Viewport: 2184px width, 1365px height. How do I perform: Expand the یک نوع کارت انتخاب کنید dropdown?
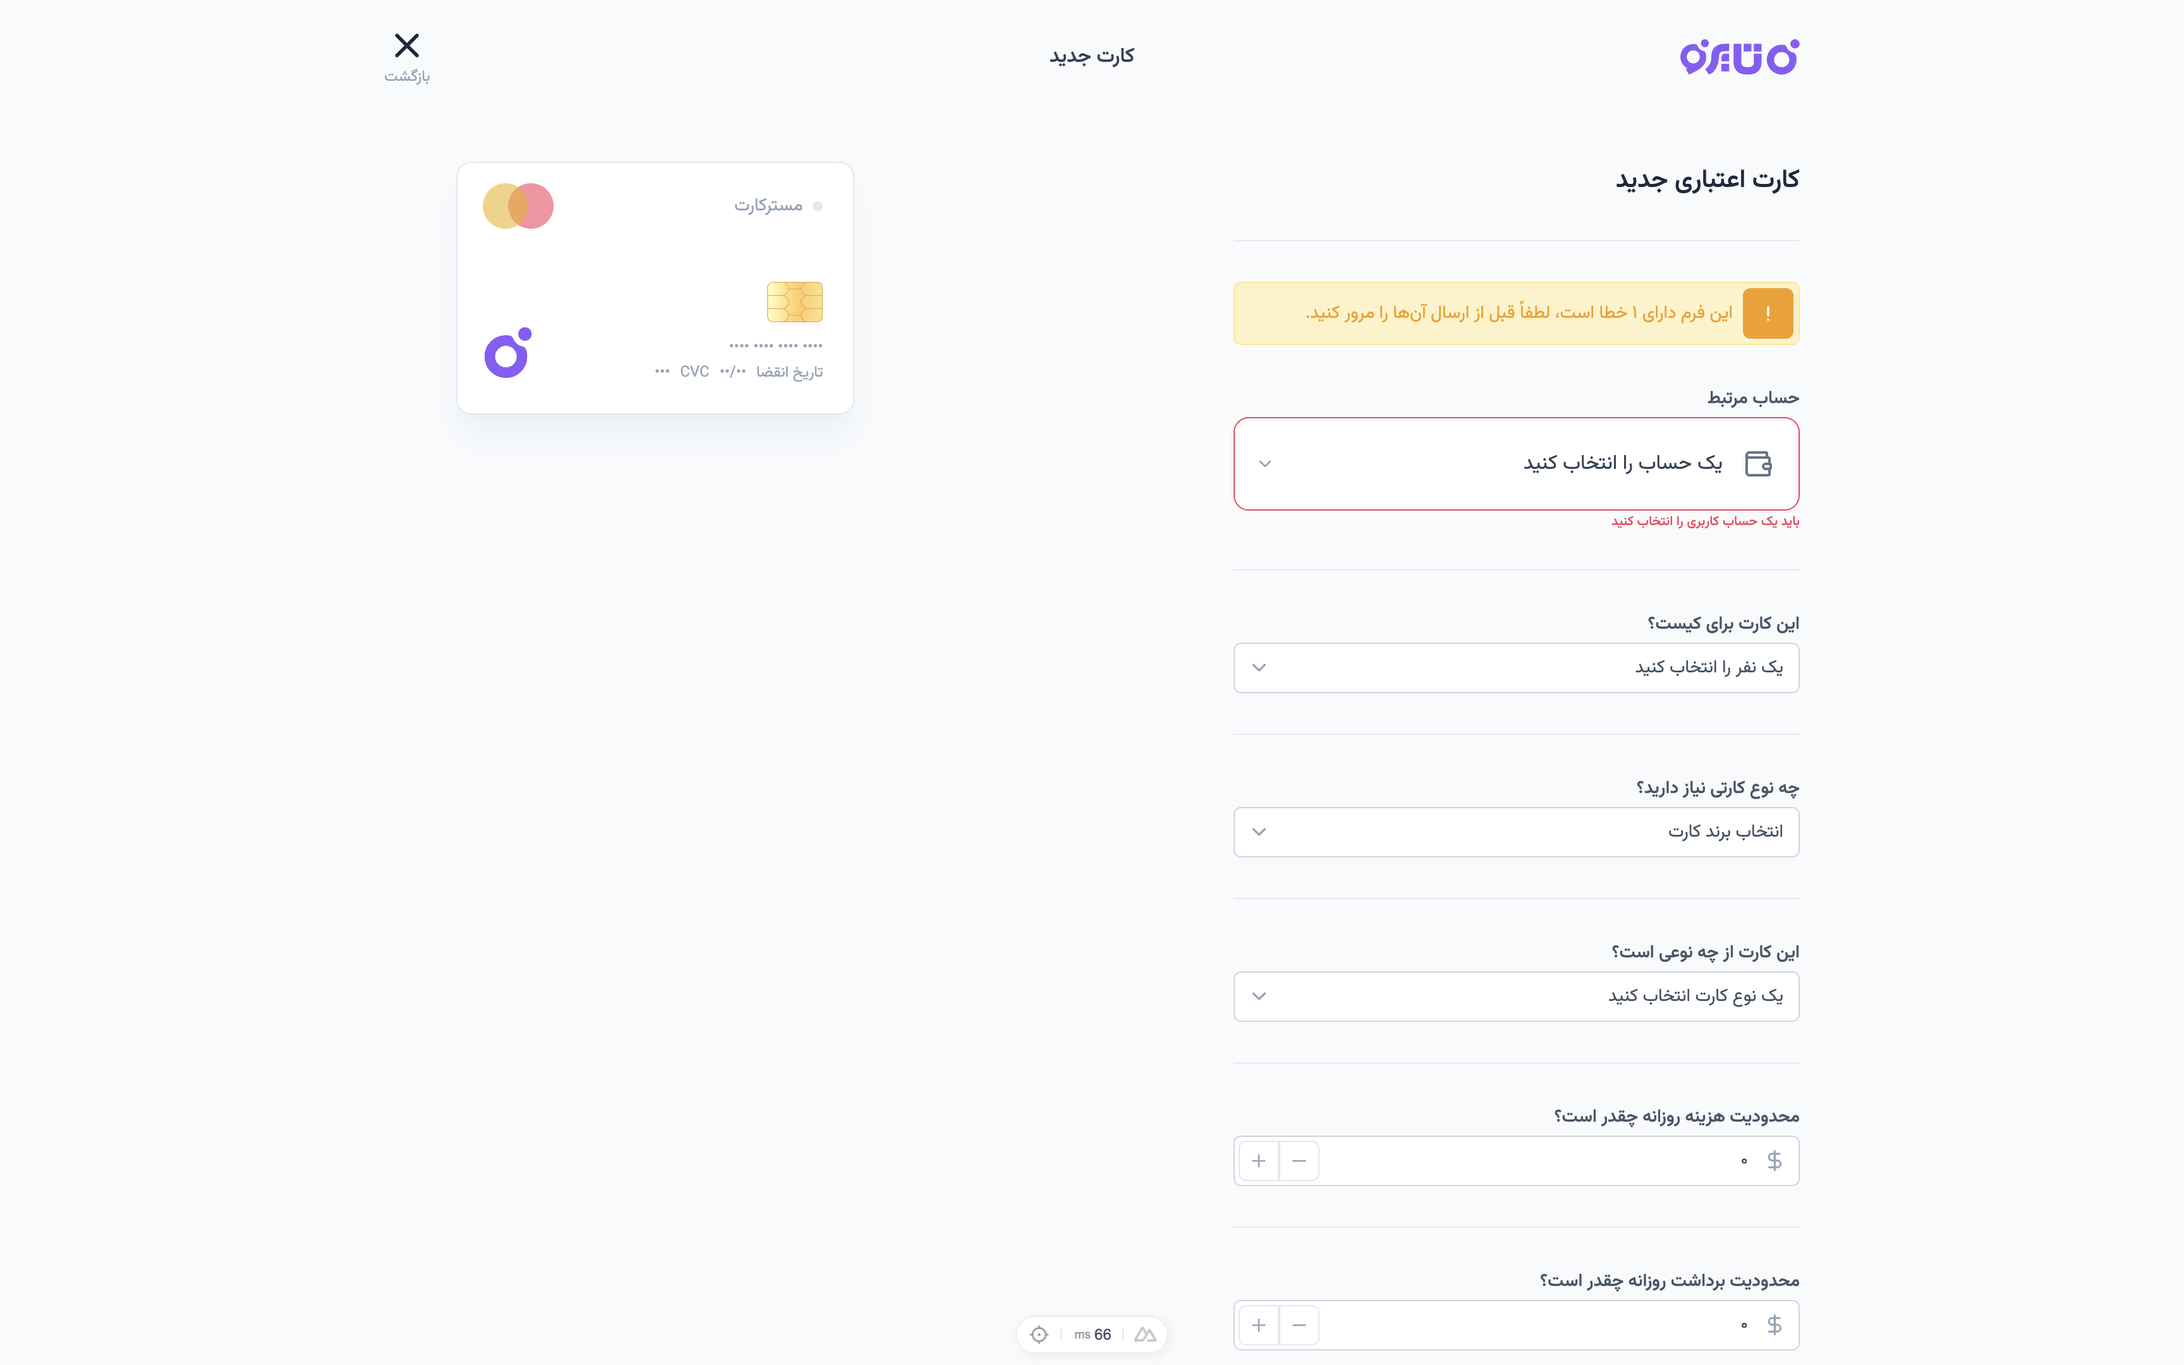[x=1516, y=996]
